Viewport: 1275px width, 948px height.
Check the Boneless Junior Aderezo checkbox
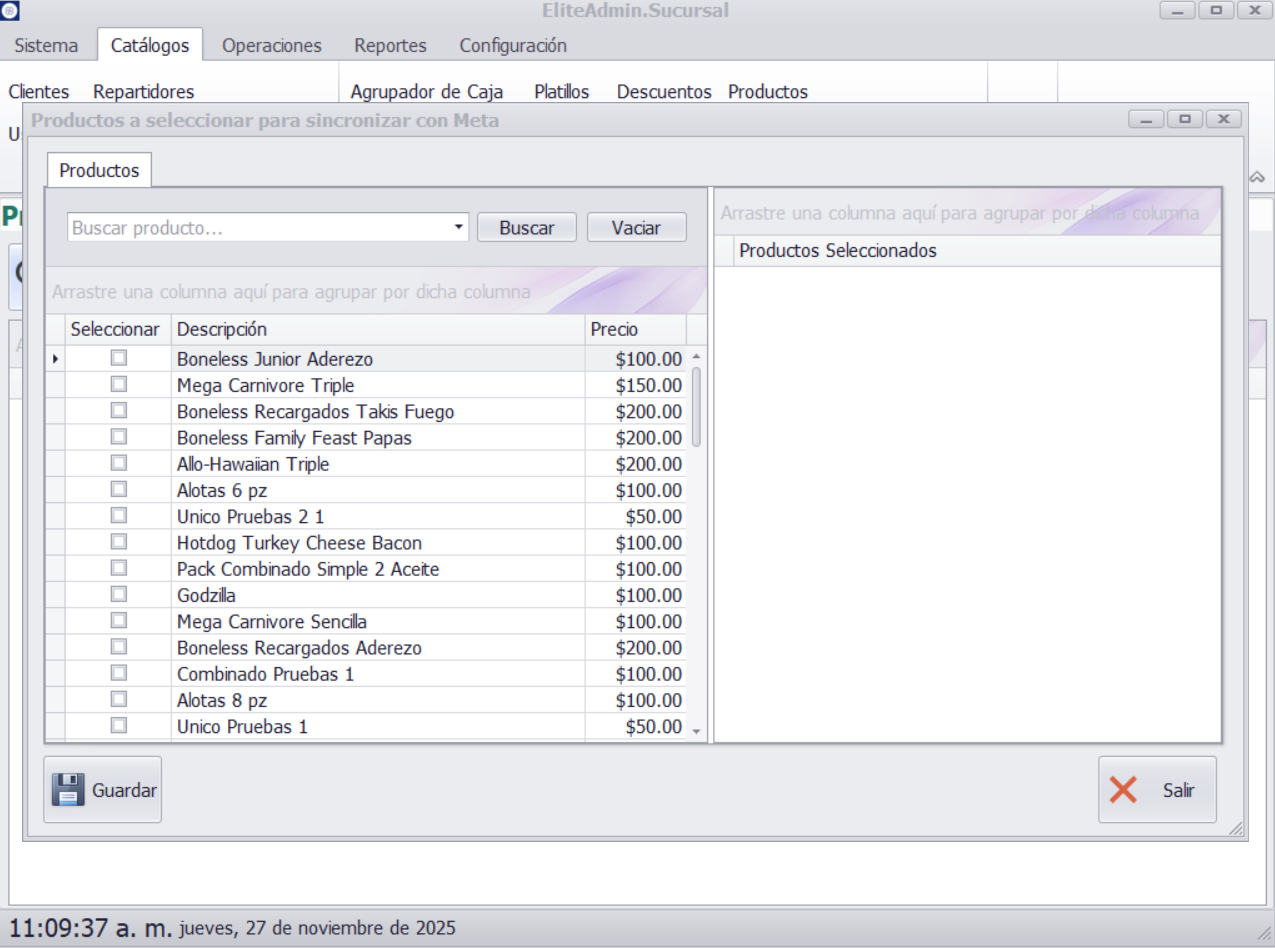(119, 358)
